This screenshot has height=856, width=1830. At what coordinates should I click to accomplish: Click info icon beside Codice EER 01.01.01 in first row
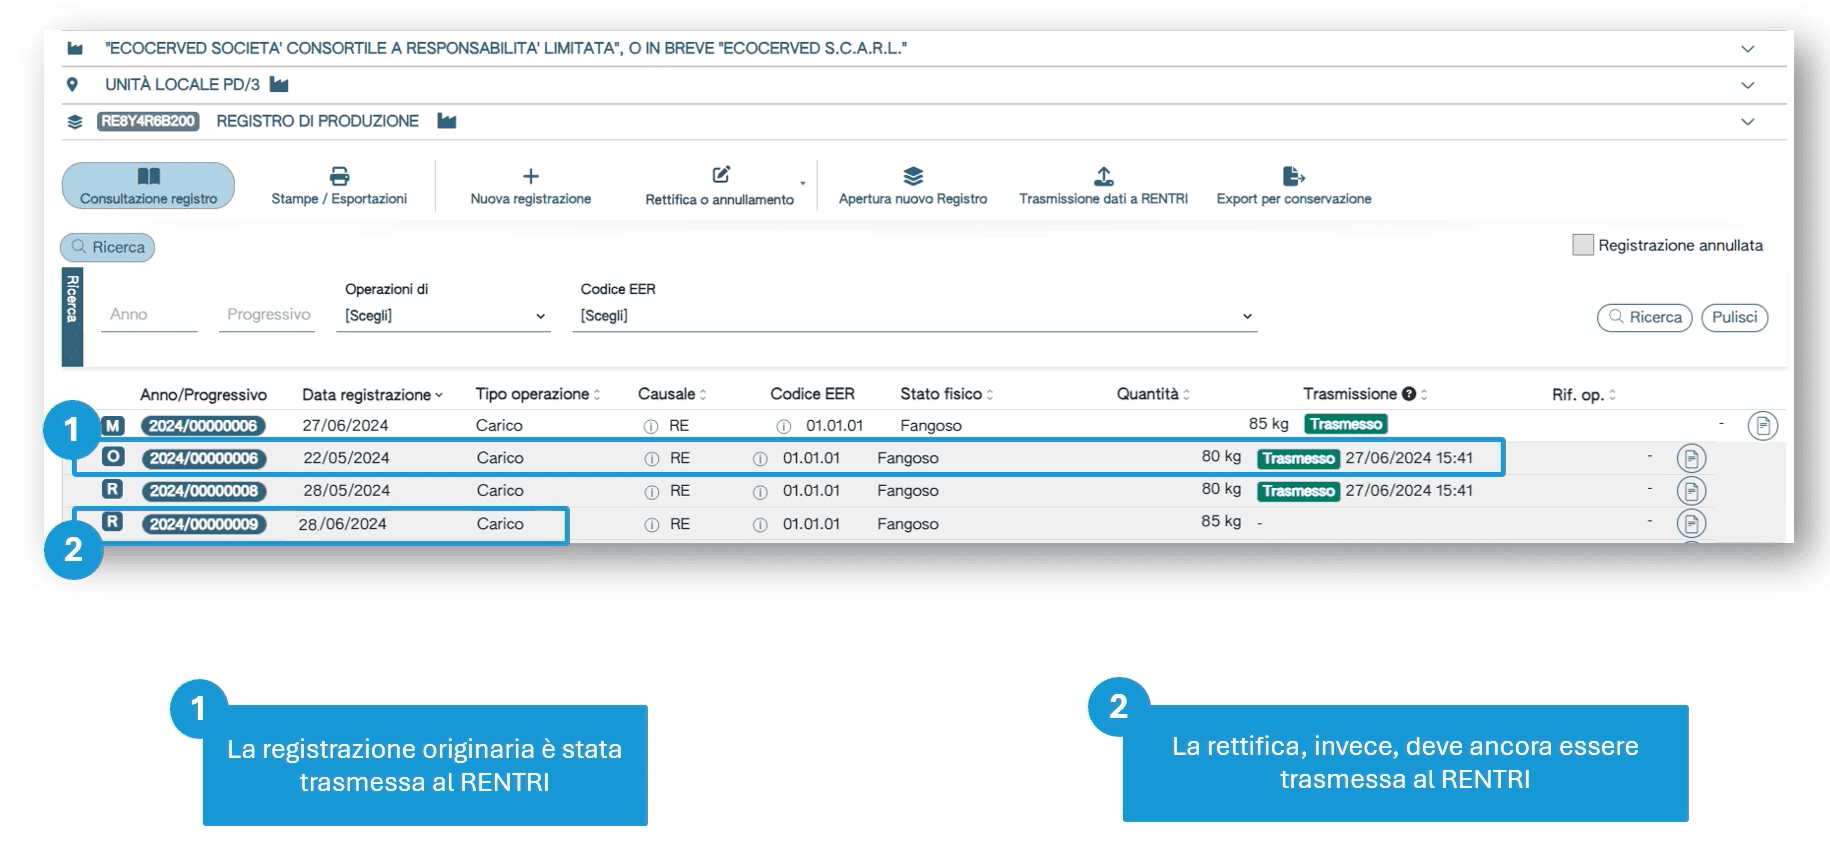pos(784,426)
